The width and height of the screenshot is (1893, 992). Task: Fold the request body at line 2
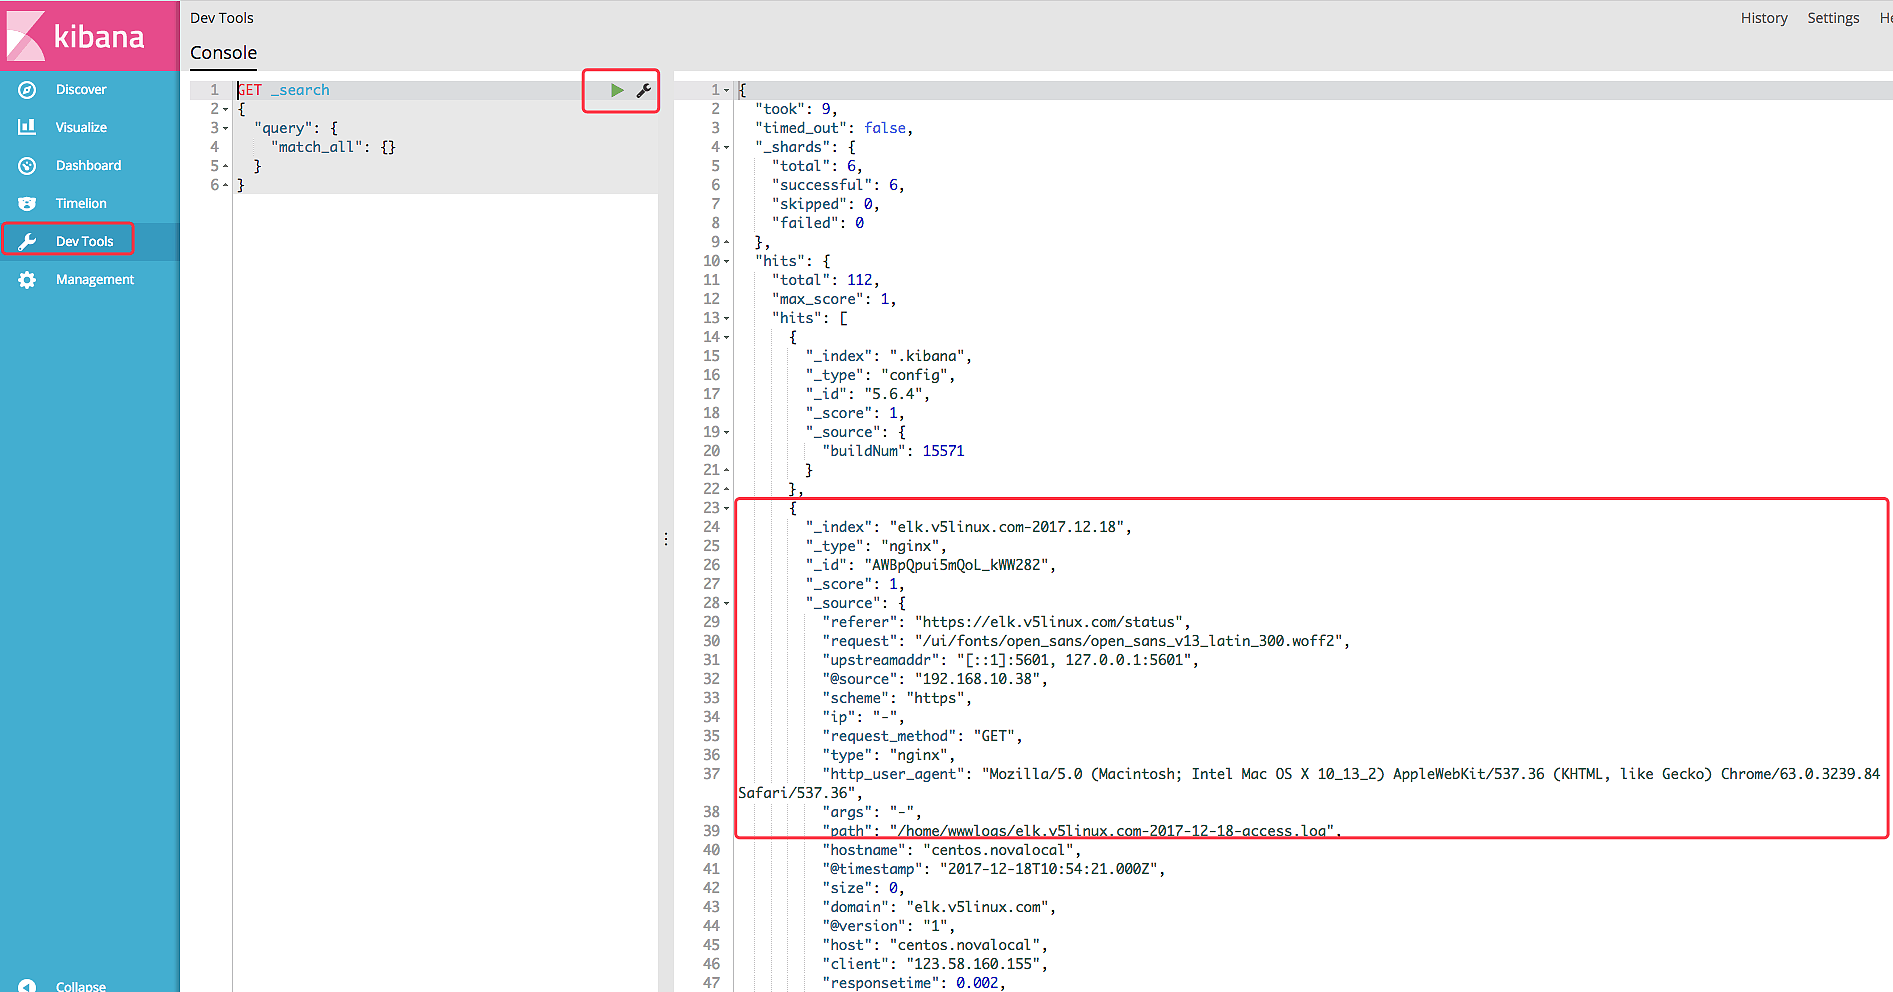226,109
